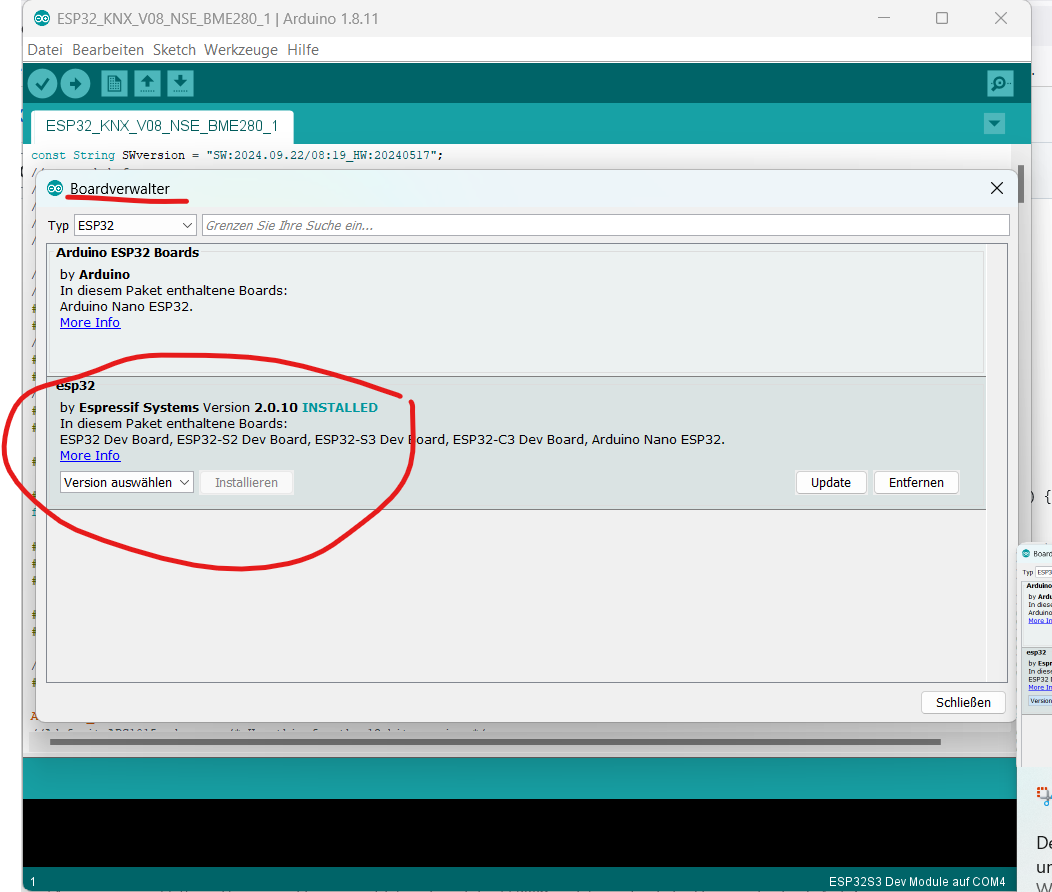Open the Datei menu
The image size is (1052, 892).
coord(45,50)
